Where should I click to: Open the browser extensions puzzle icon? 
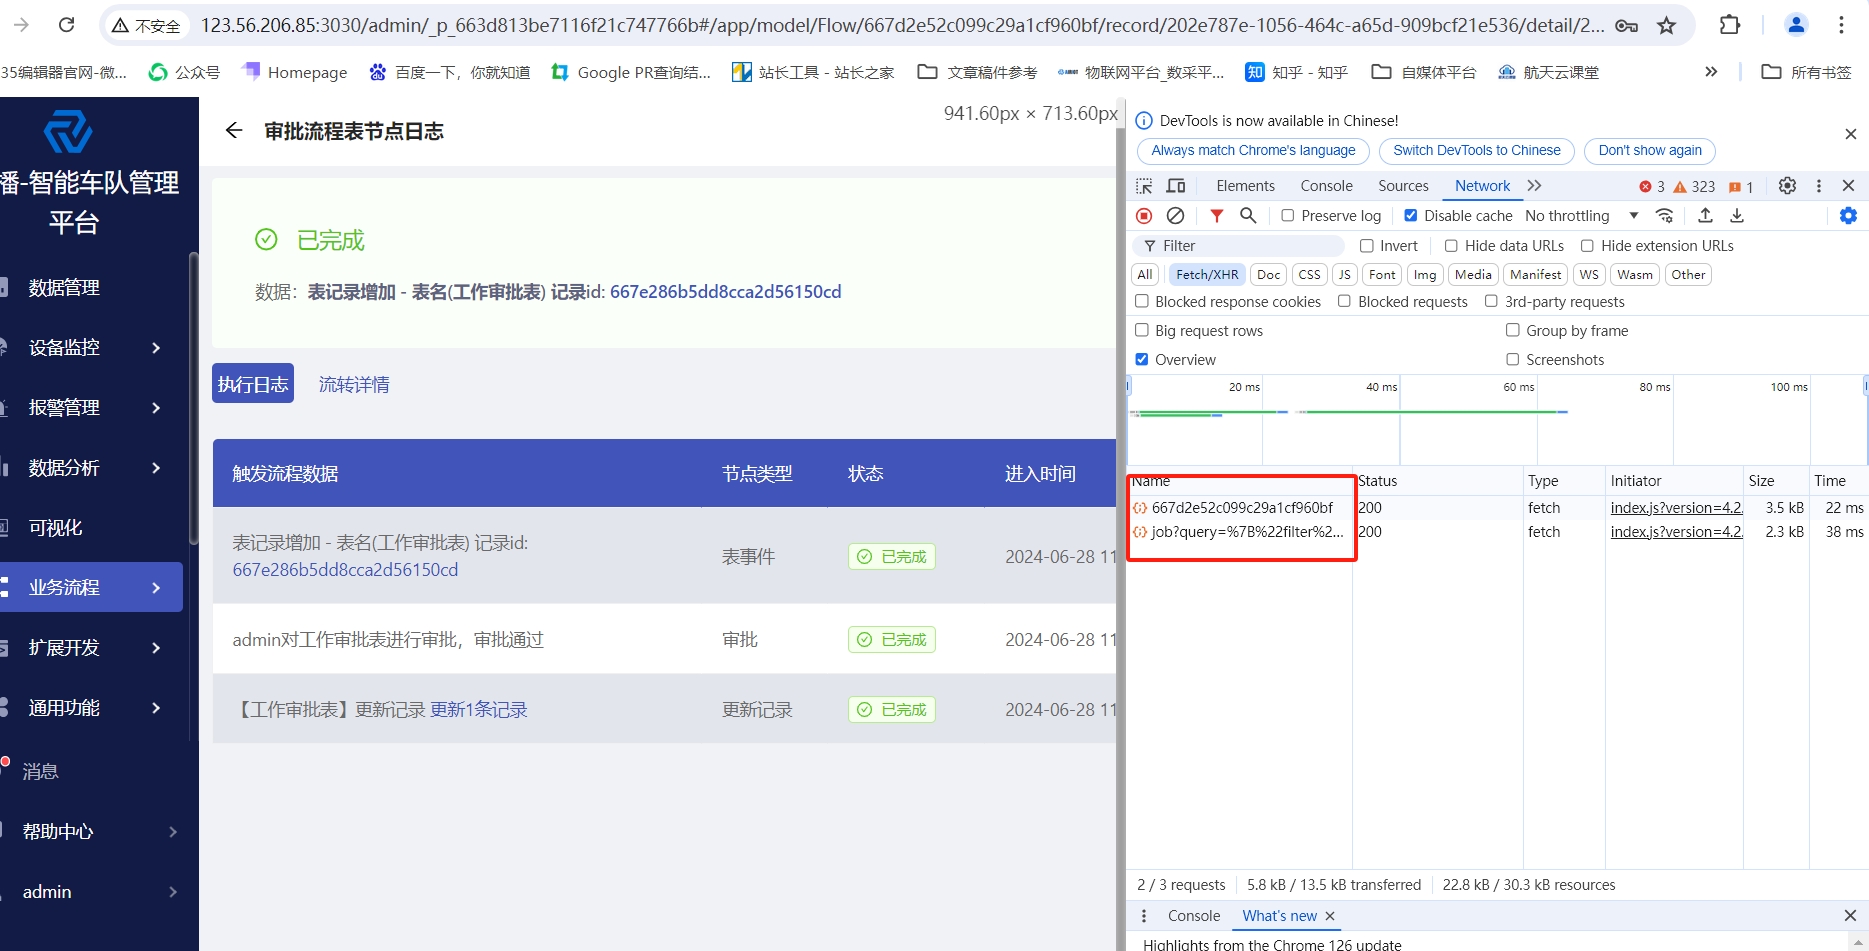click(x=1730, y=25)
